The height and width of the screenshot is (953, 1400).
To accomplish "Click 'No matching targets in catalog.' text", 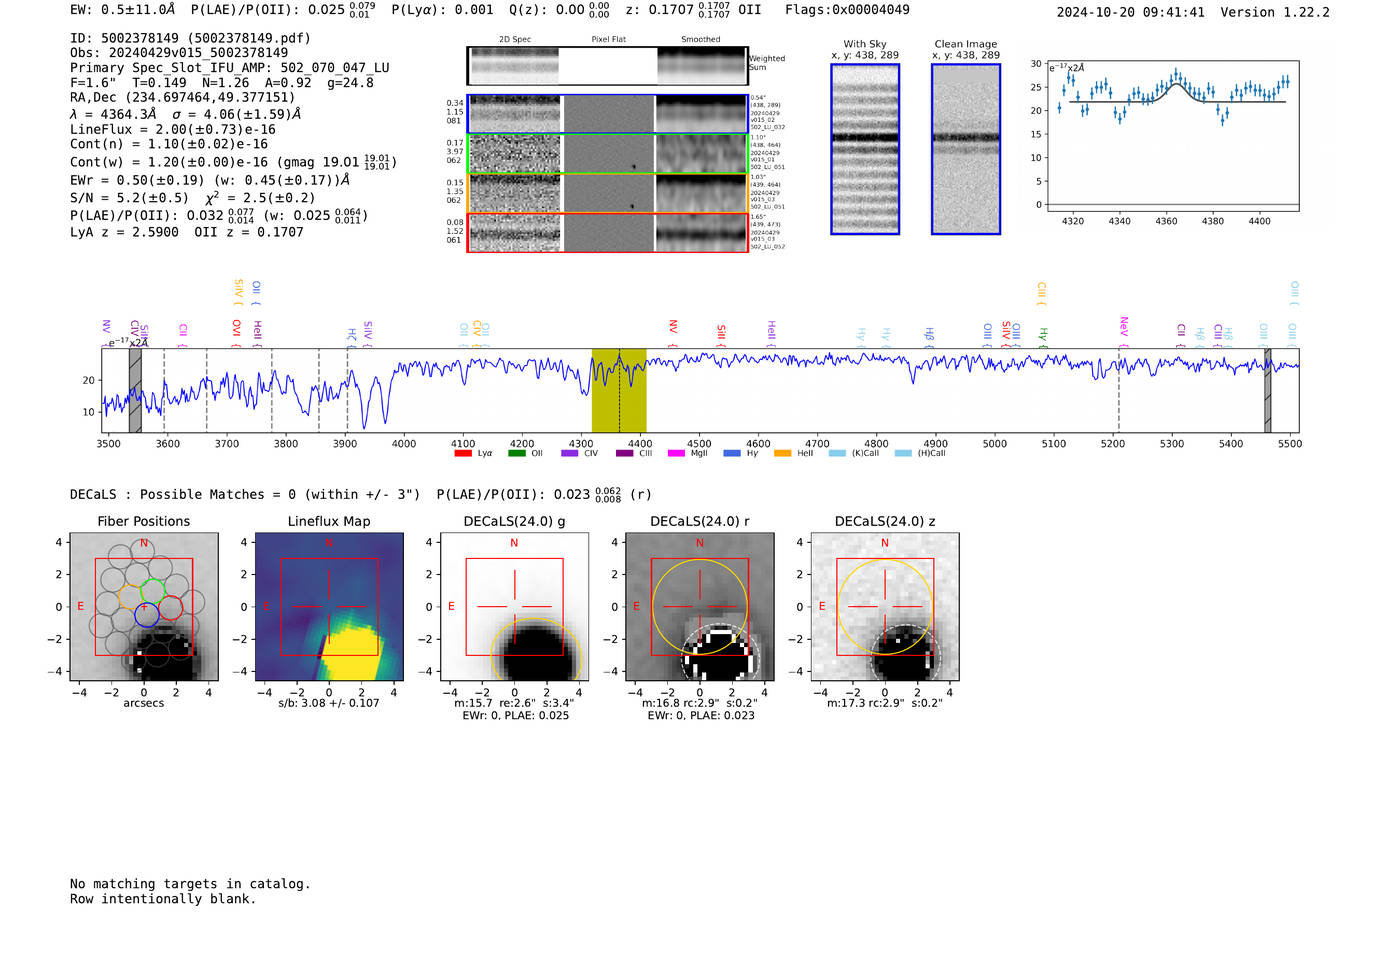I will [190, 884].
